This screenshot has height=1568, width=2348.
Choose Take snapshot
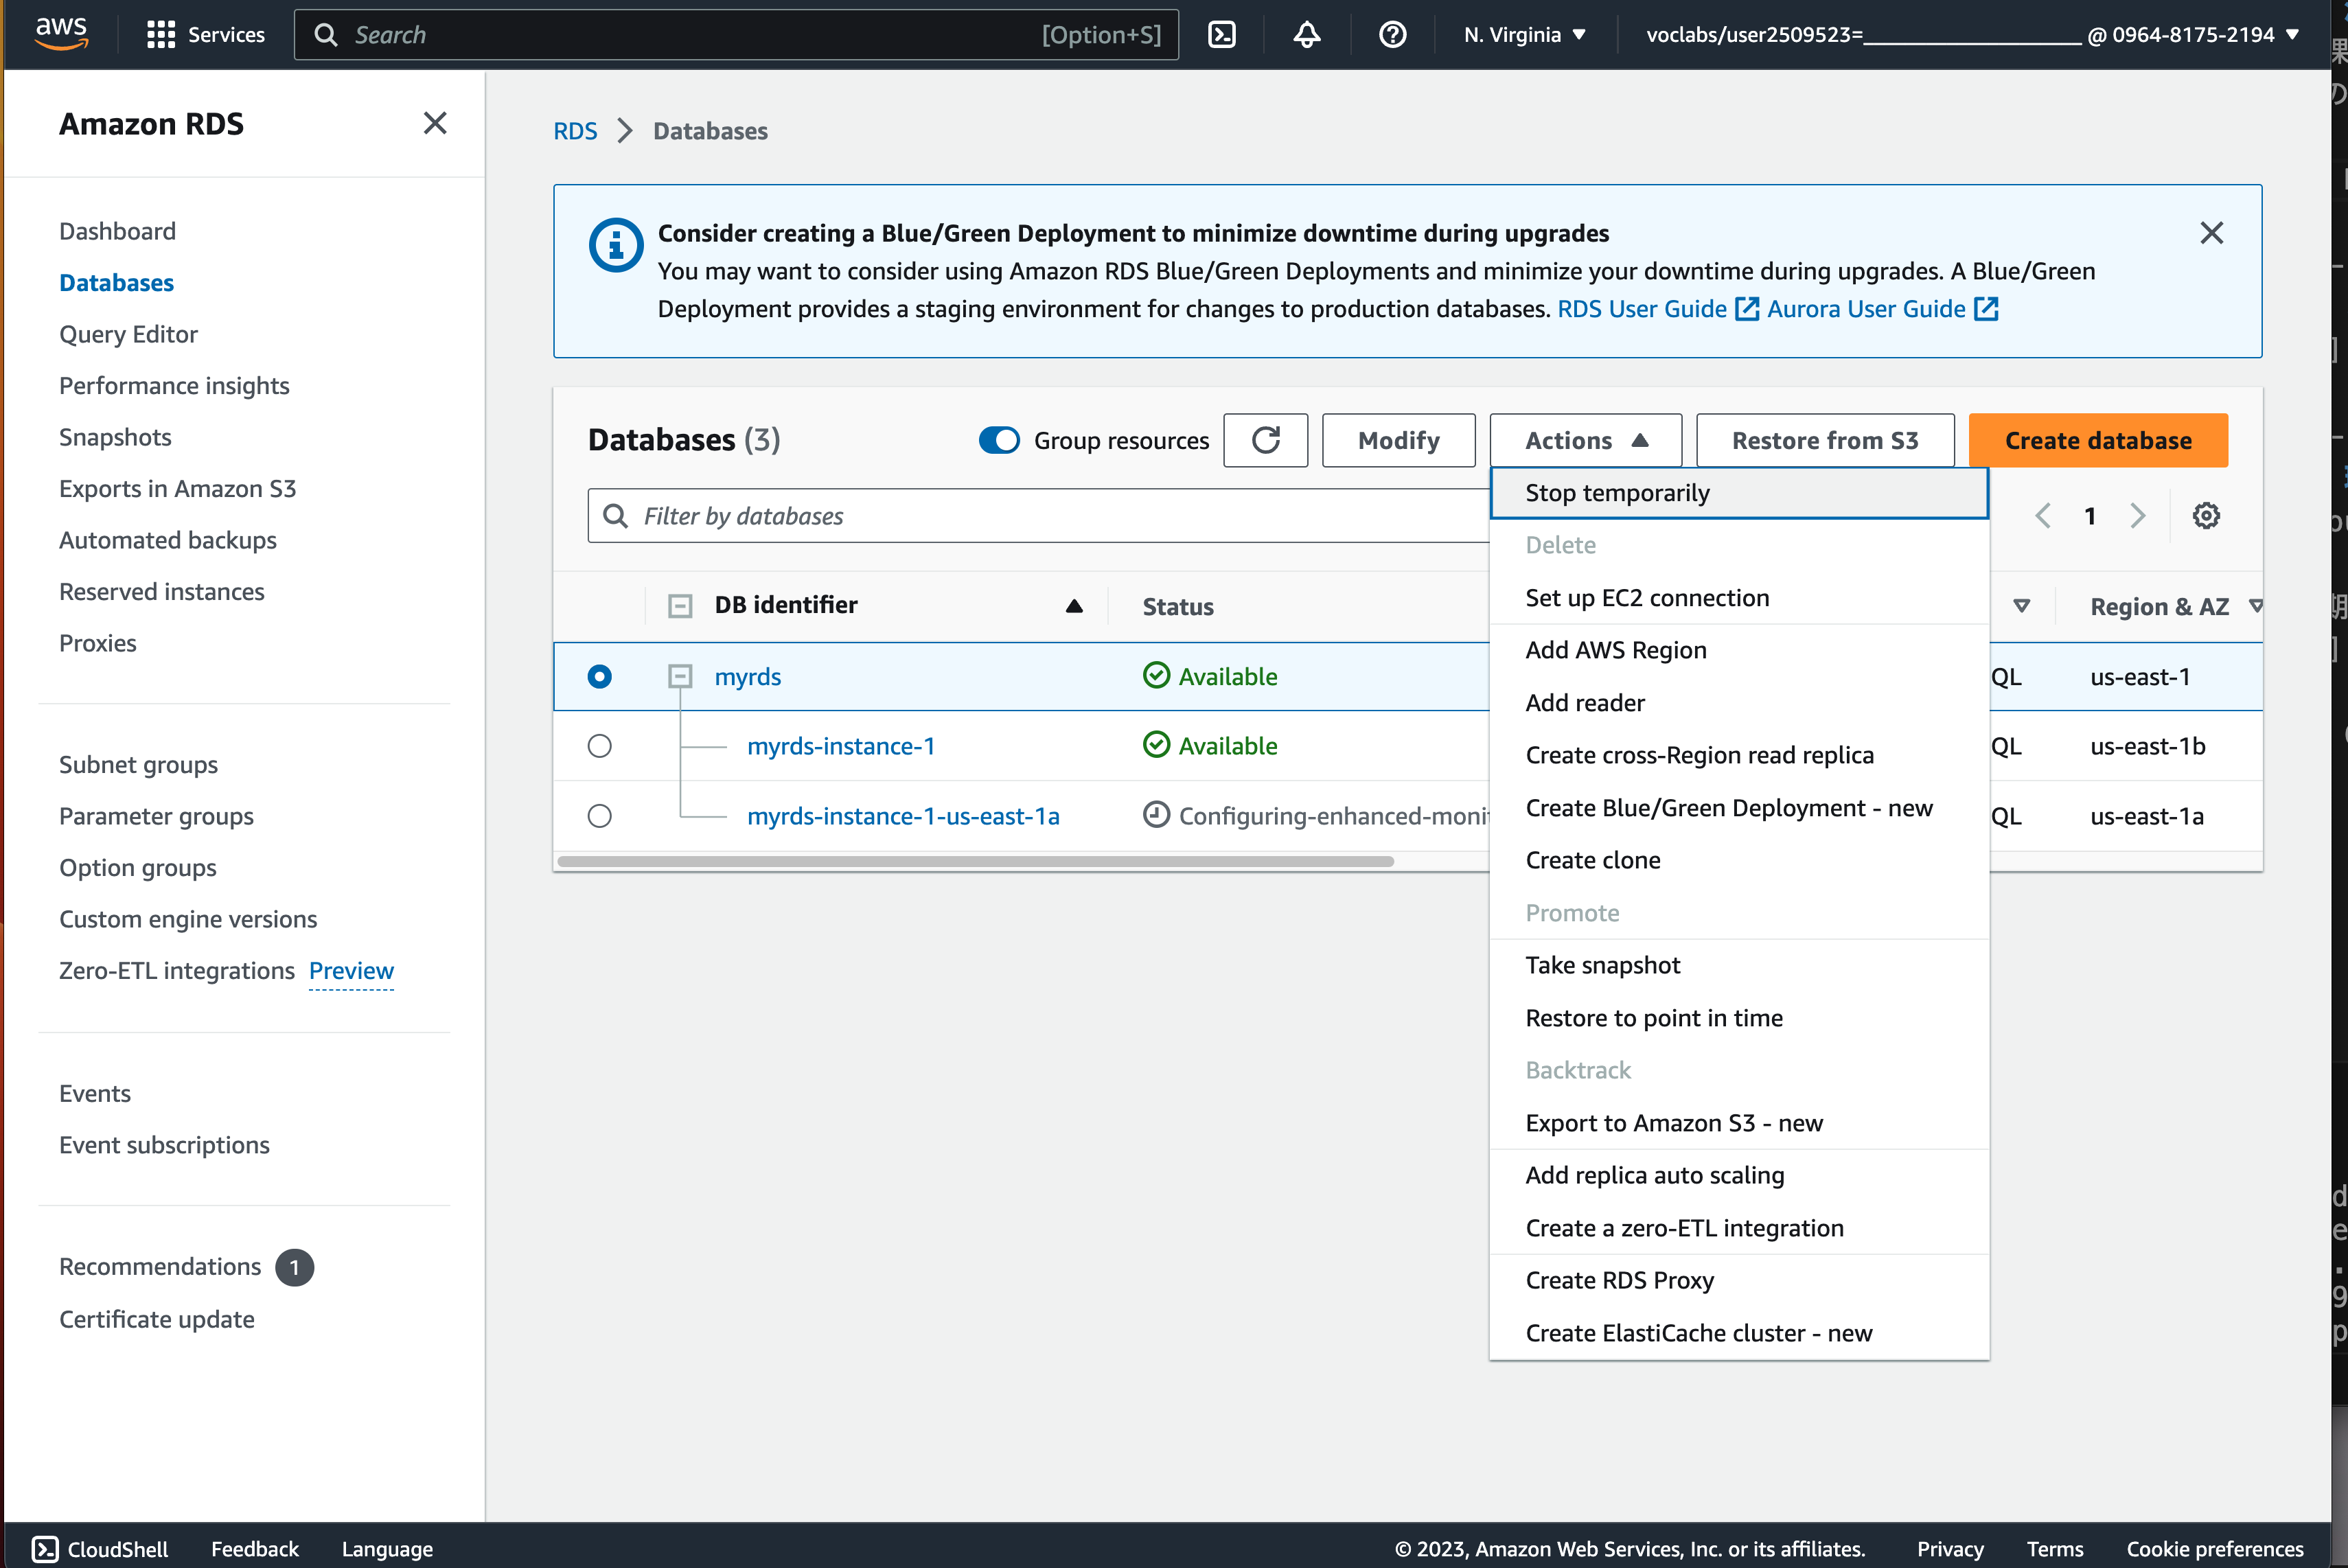pyautogui.click(x=1739, y=965)
